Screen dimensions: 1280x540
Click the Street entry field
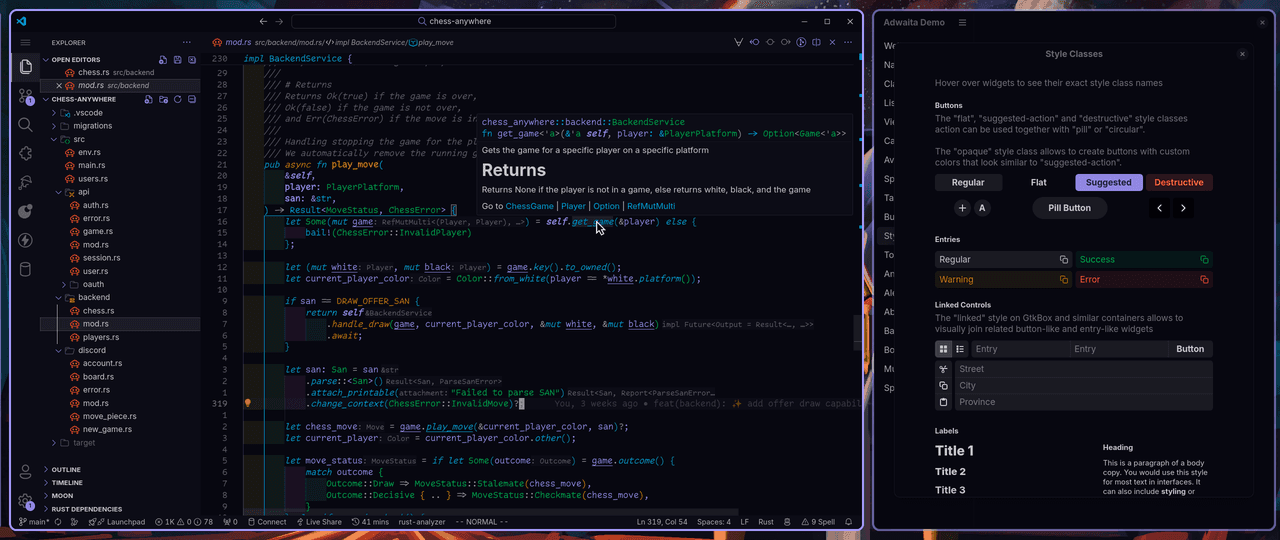pyautogui.click(x=1080, y=369)
